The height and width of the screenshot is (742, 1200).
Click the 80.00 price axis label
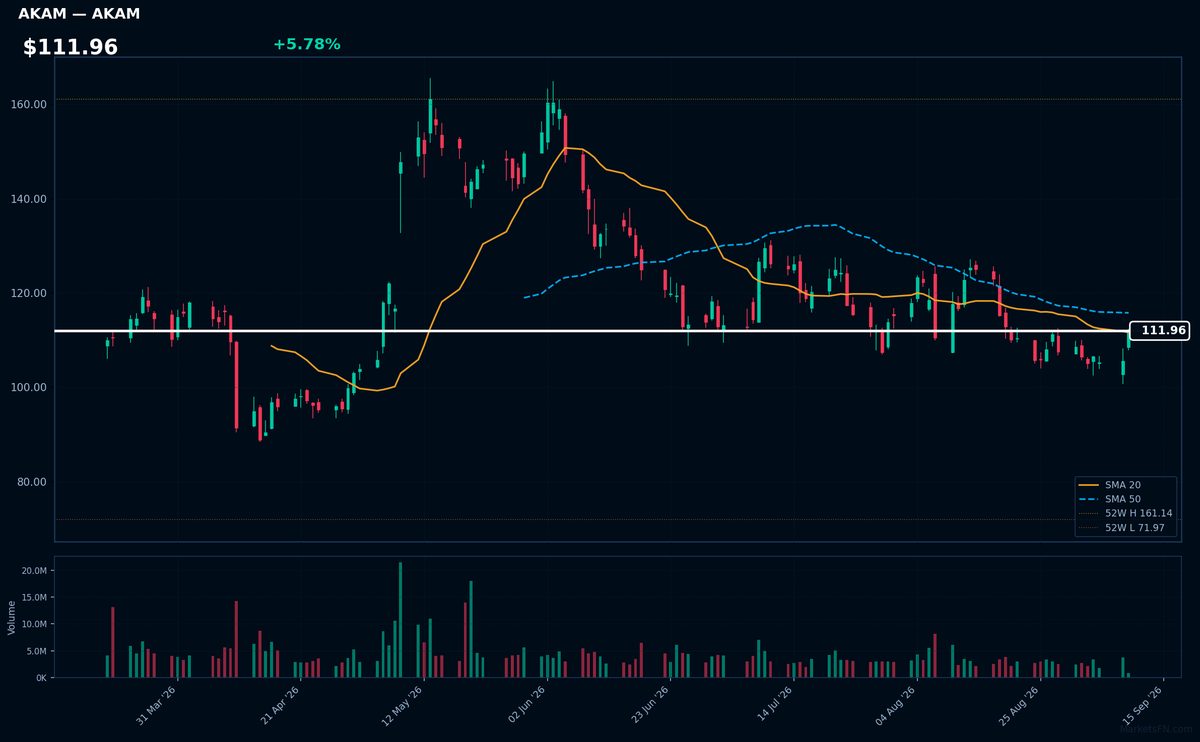pyautogui.click(x=32, y=482)
